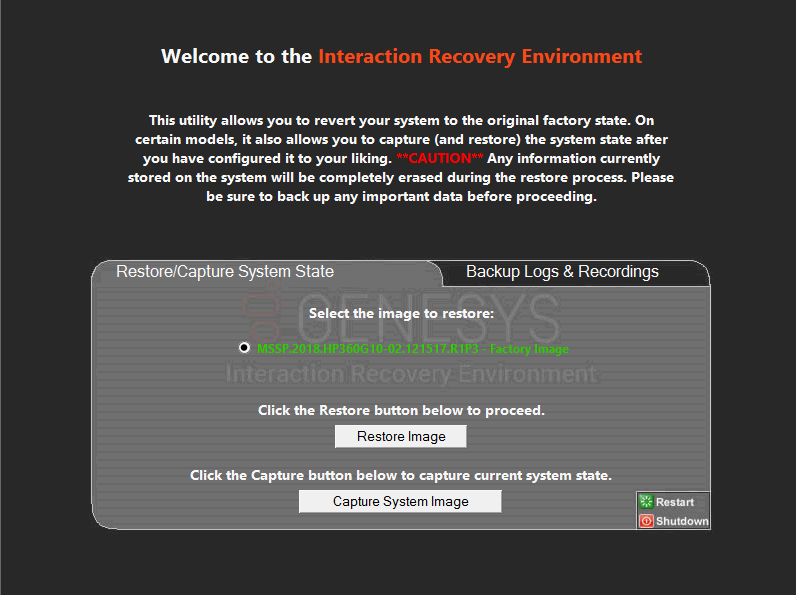Viewport: 796px width, 595px height.
Task: Switch to Backup Logs & Recordings tab
Action: tap(562, 272)
